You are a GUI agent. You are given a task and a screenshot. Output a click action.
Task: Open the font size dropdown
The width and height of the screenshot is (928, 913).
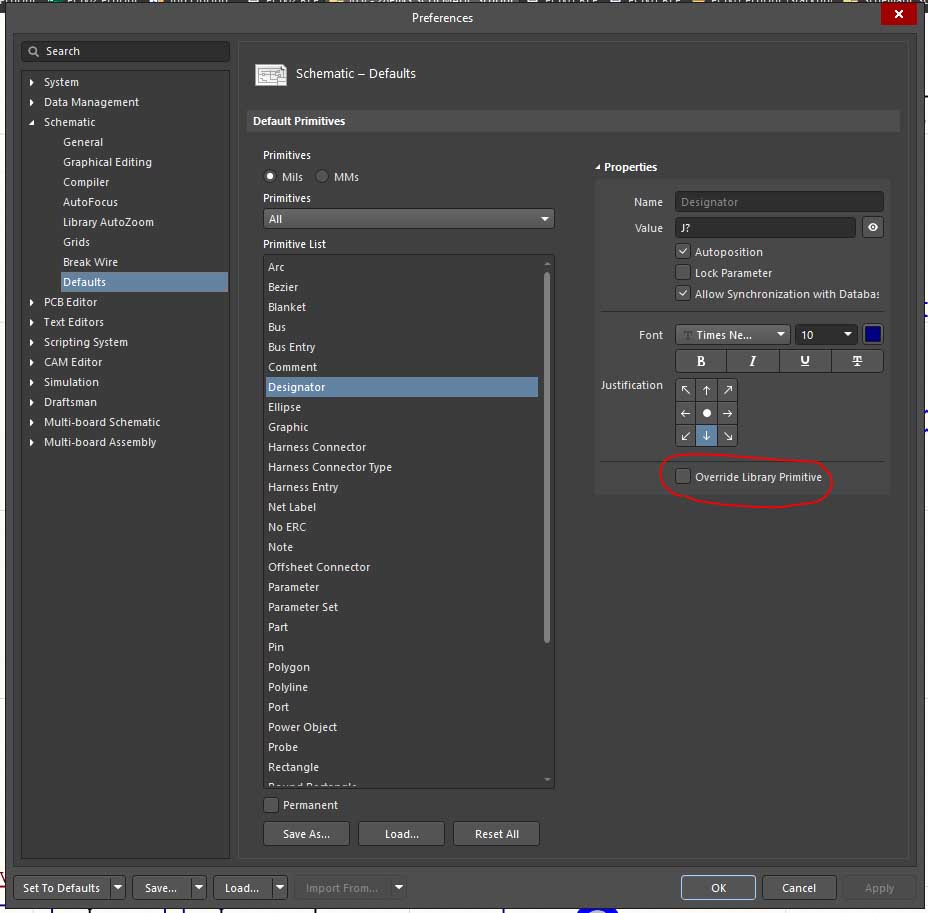tap(826, 335)
